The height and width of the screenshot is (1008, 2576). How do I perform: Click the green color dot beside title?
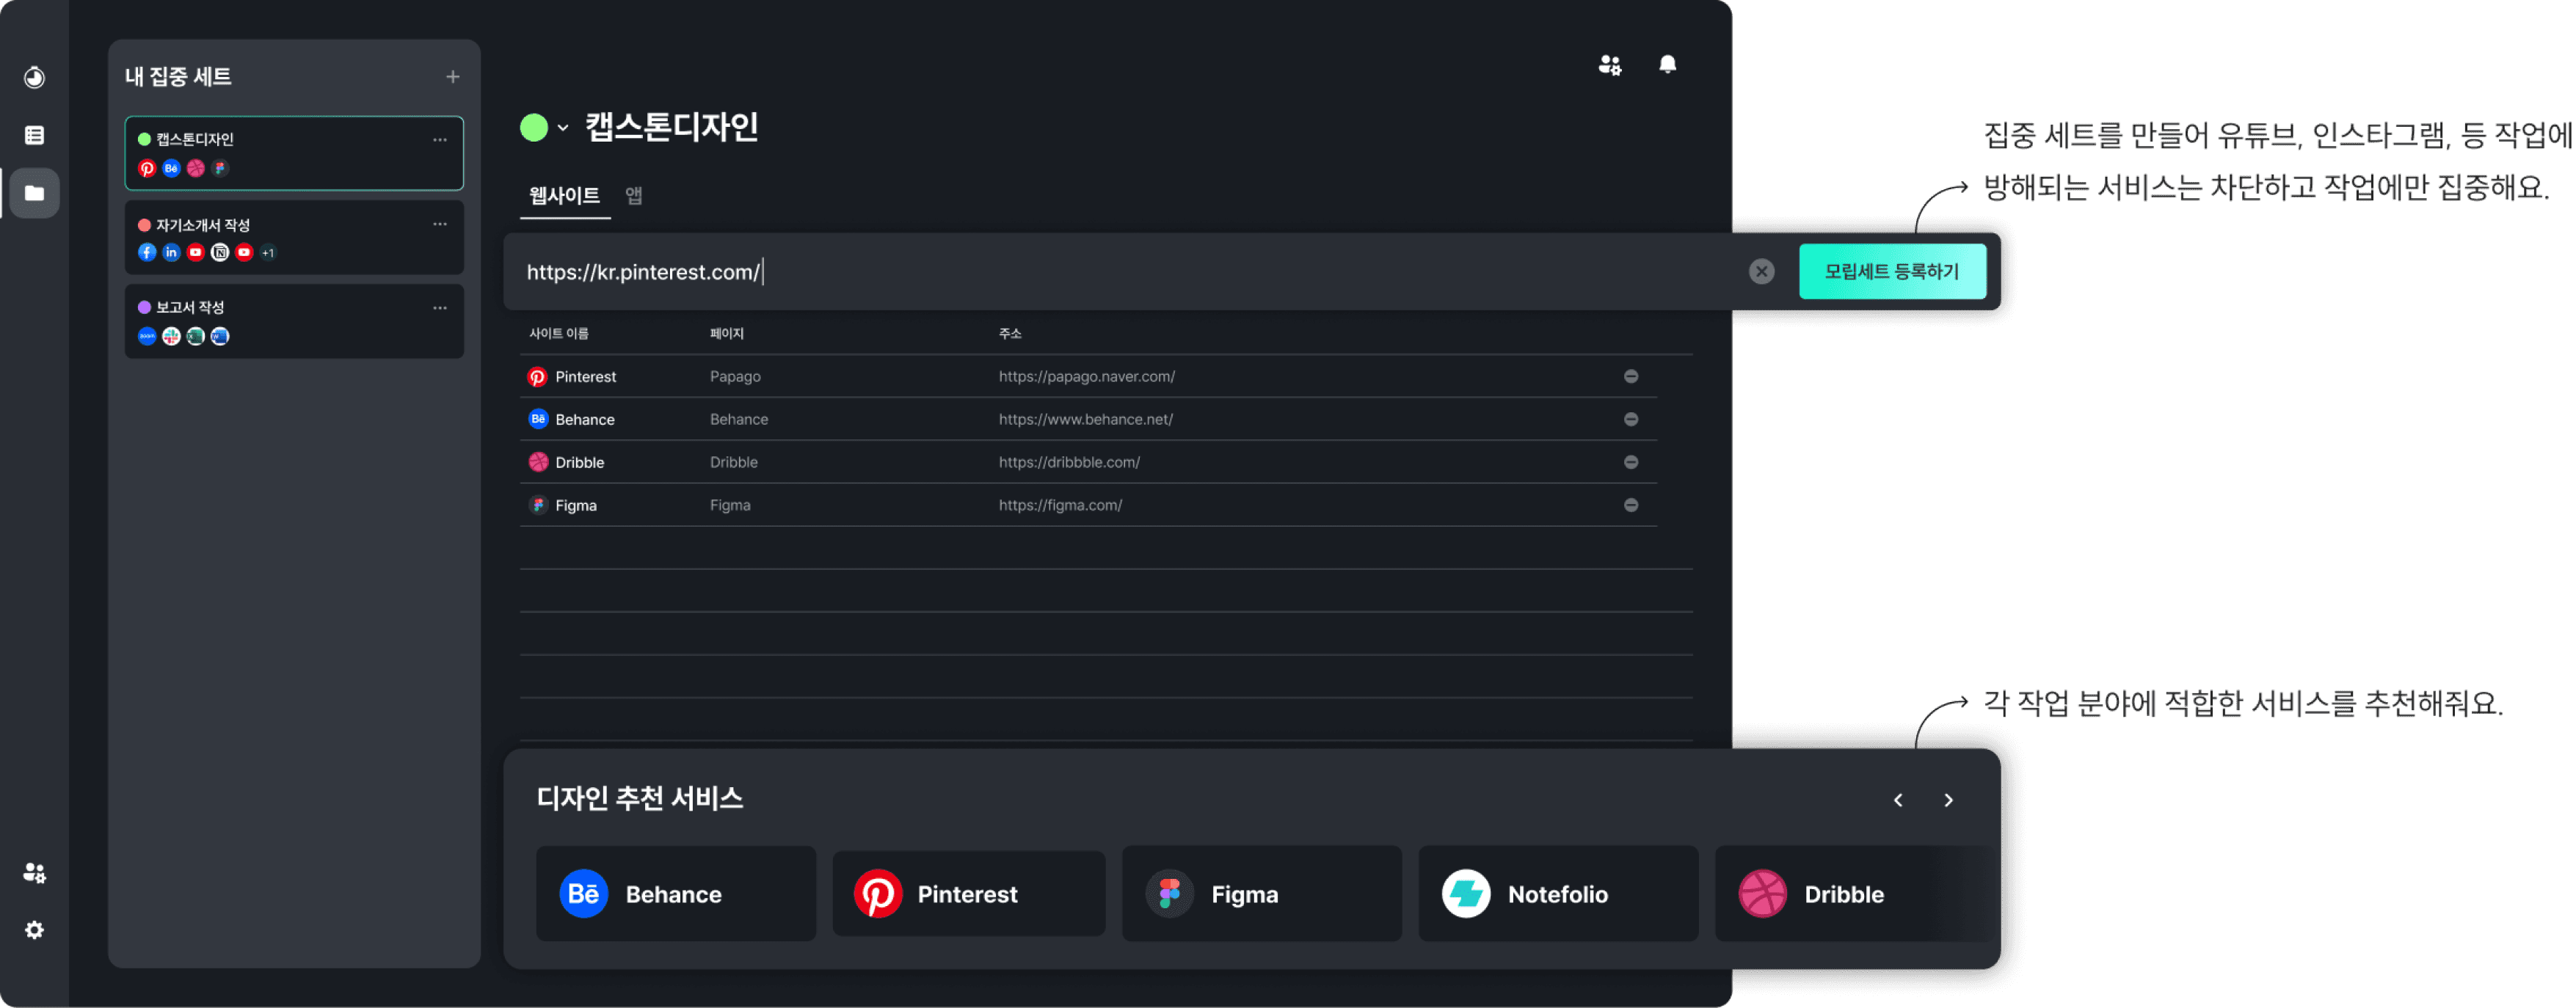click(x=534, y=128)
